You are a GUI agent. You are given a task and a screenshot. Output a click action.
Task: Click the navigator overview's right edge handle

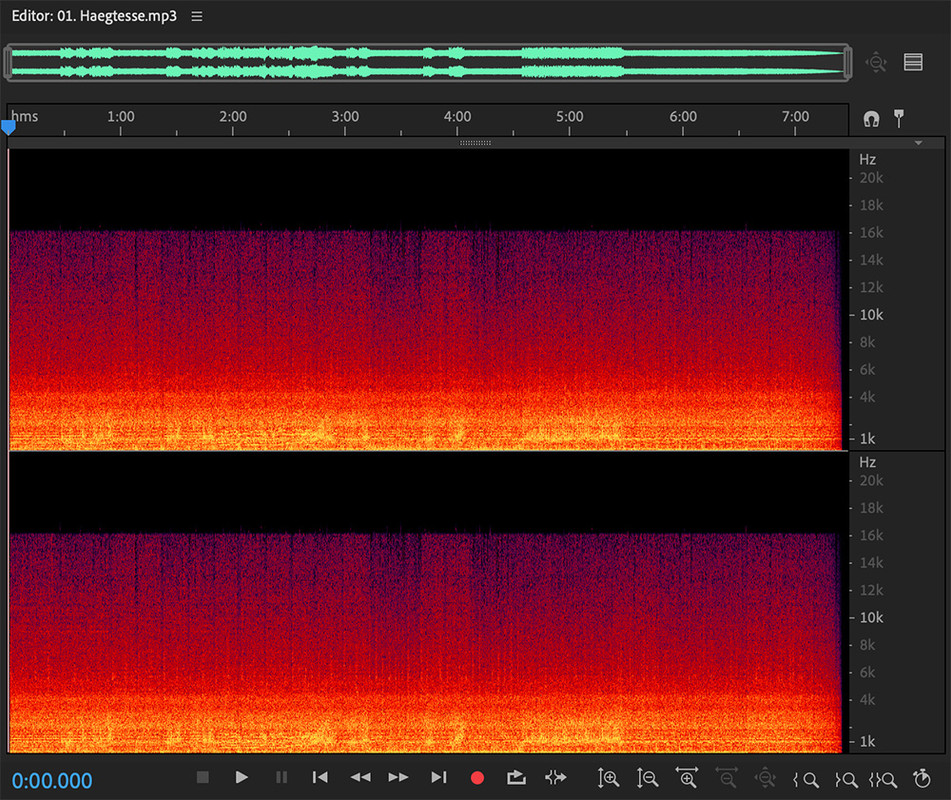(848, 62)
